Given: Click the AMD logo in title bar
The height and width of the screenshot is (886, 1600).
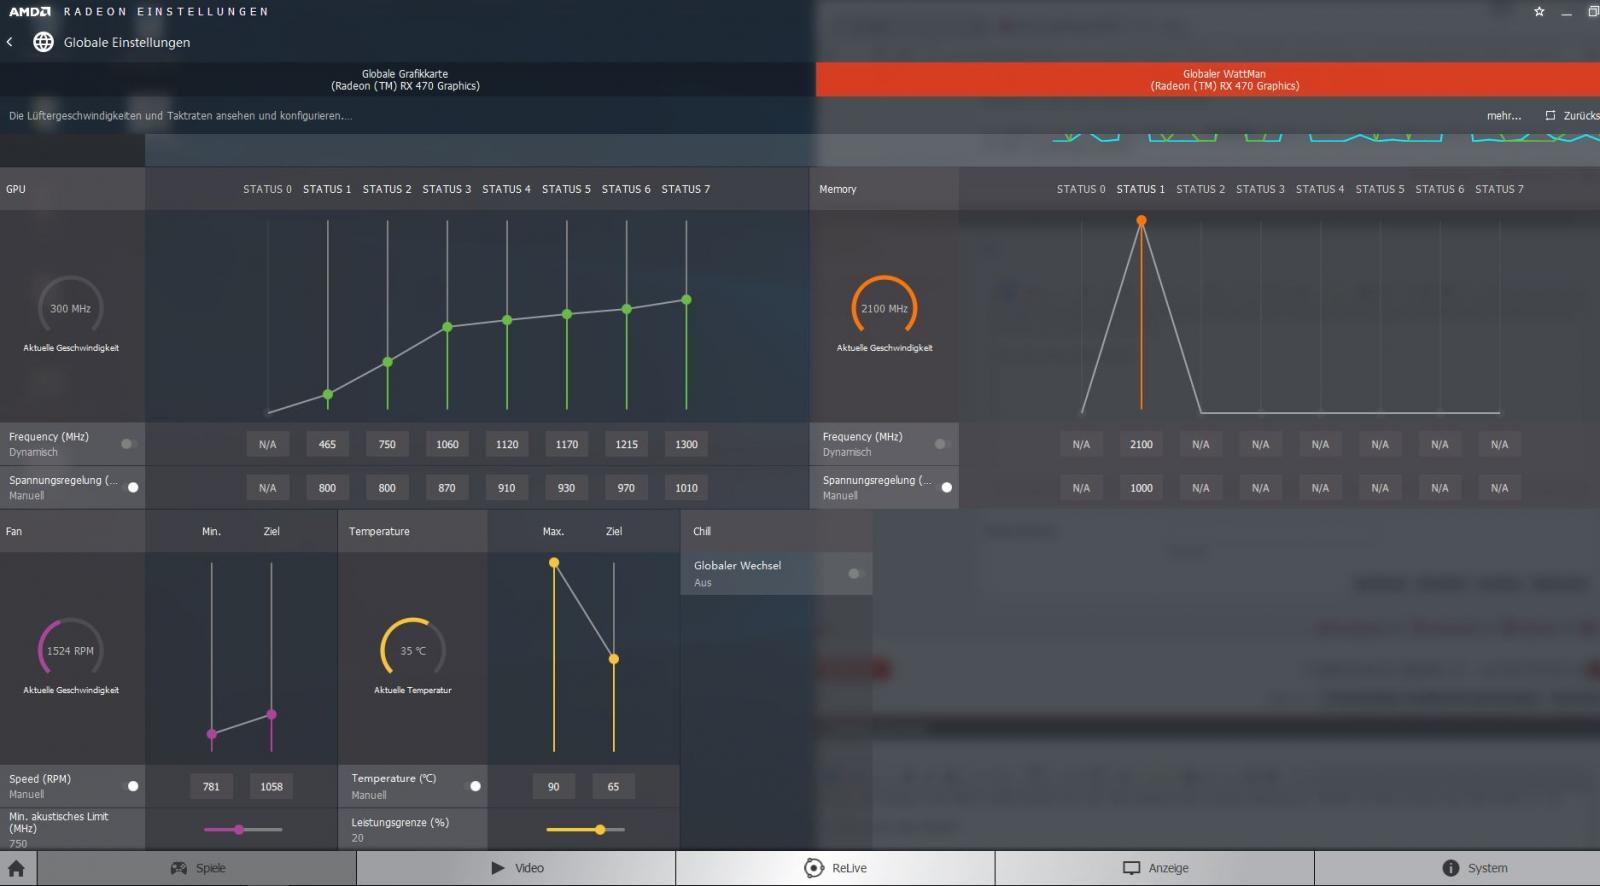Looking at the screenshot, I should [x=30, y=12].
